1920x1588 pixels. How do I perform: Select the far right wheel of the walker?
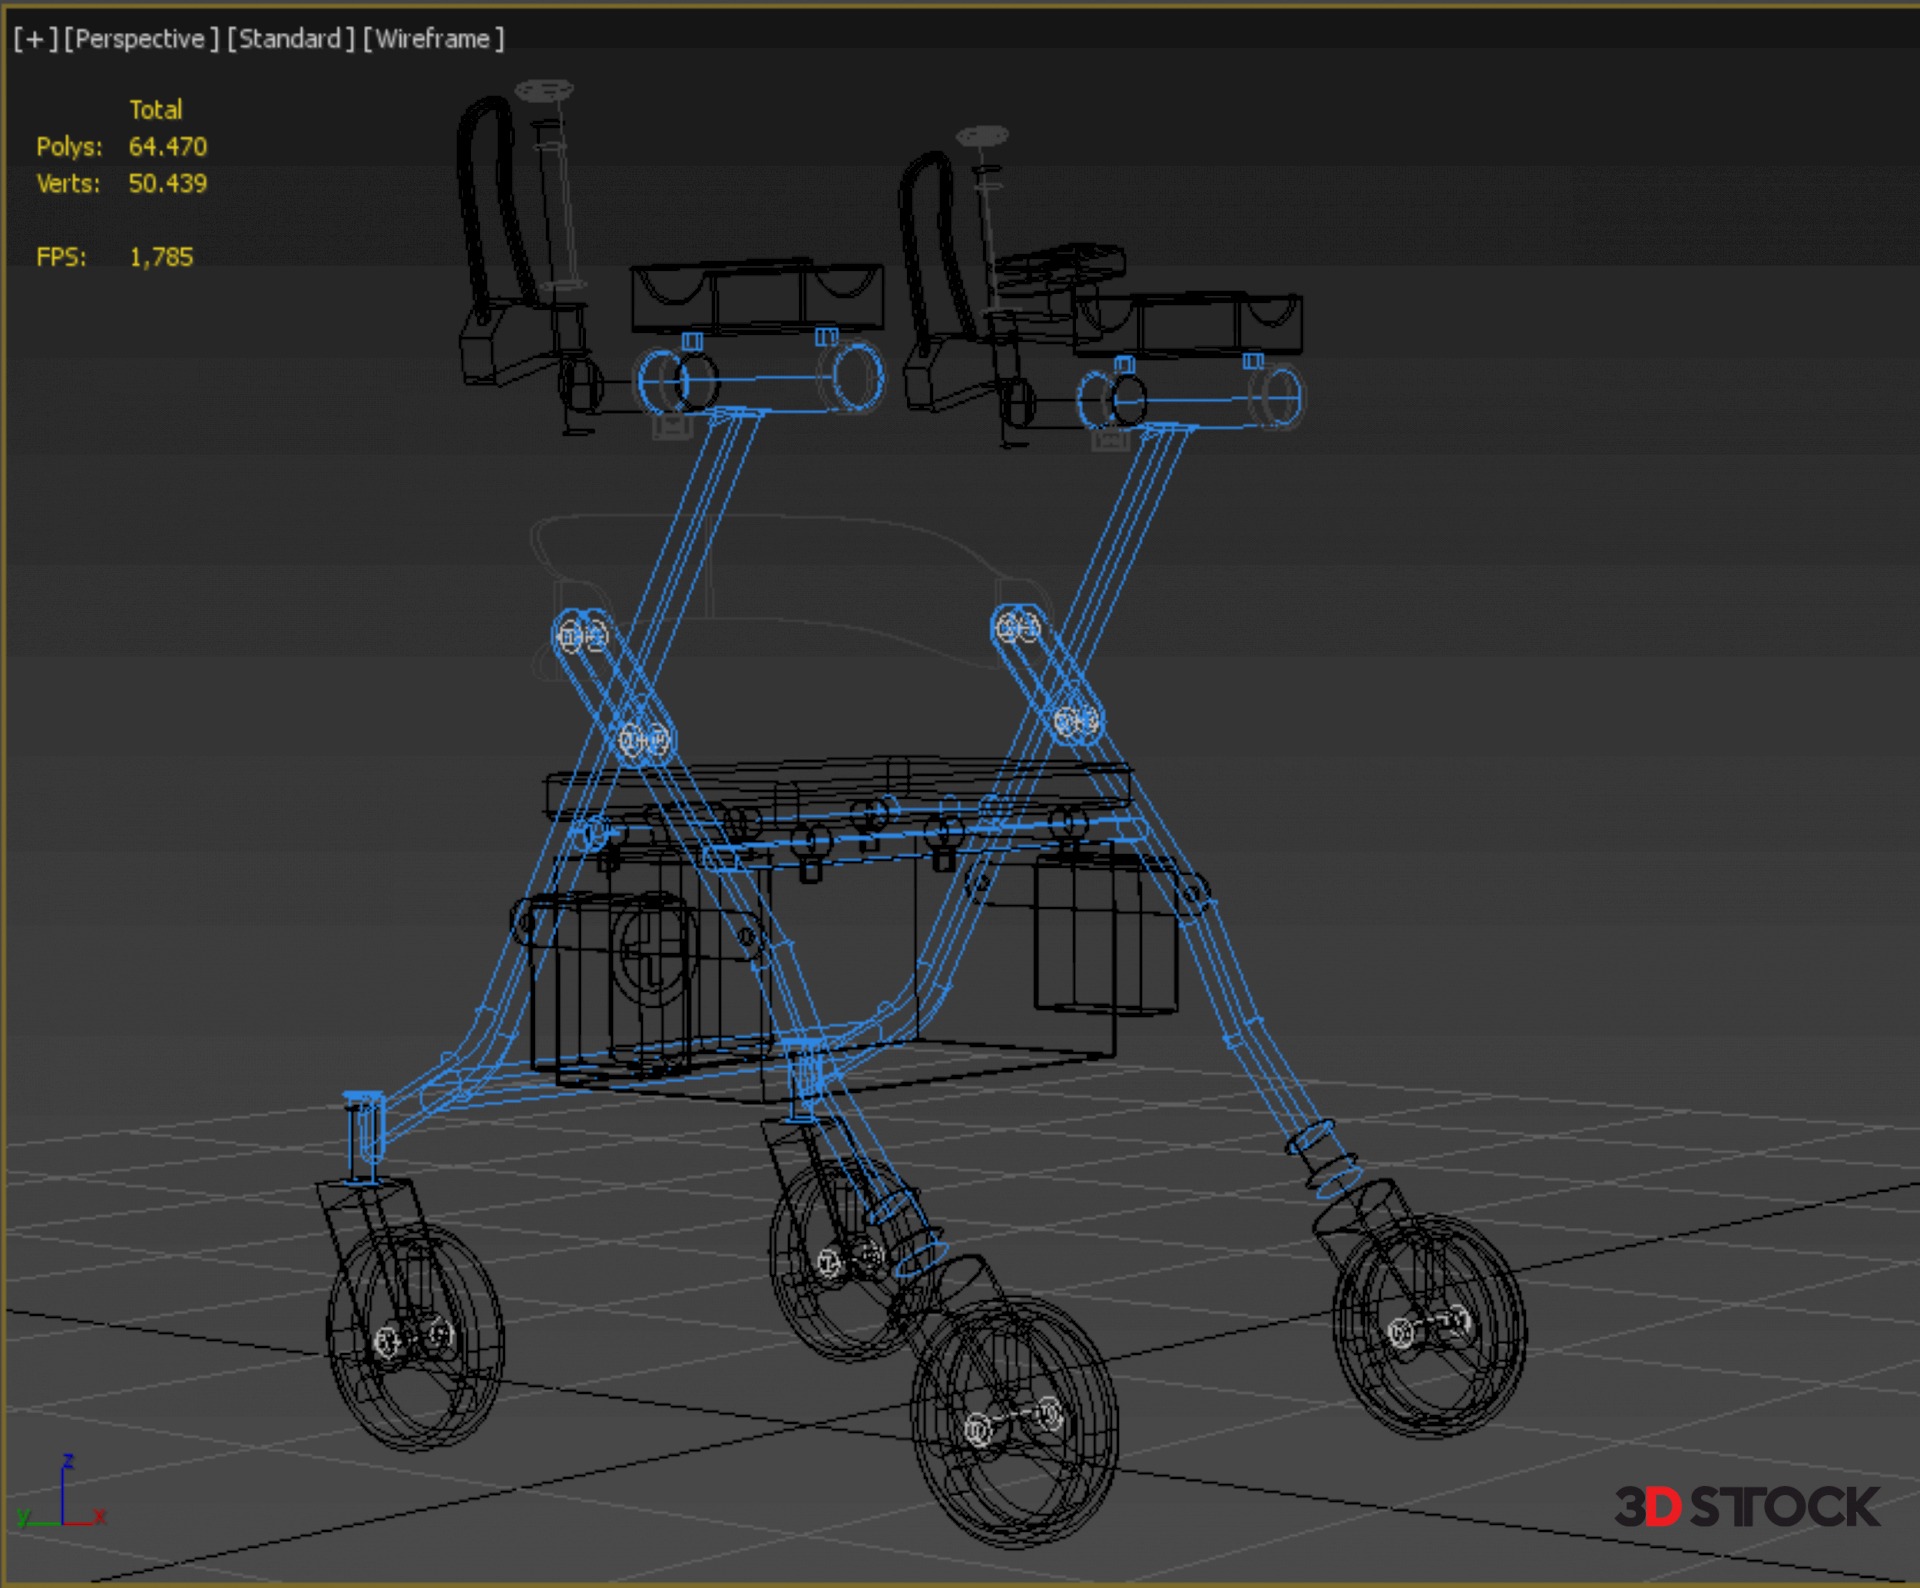[1430, 1325]
